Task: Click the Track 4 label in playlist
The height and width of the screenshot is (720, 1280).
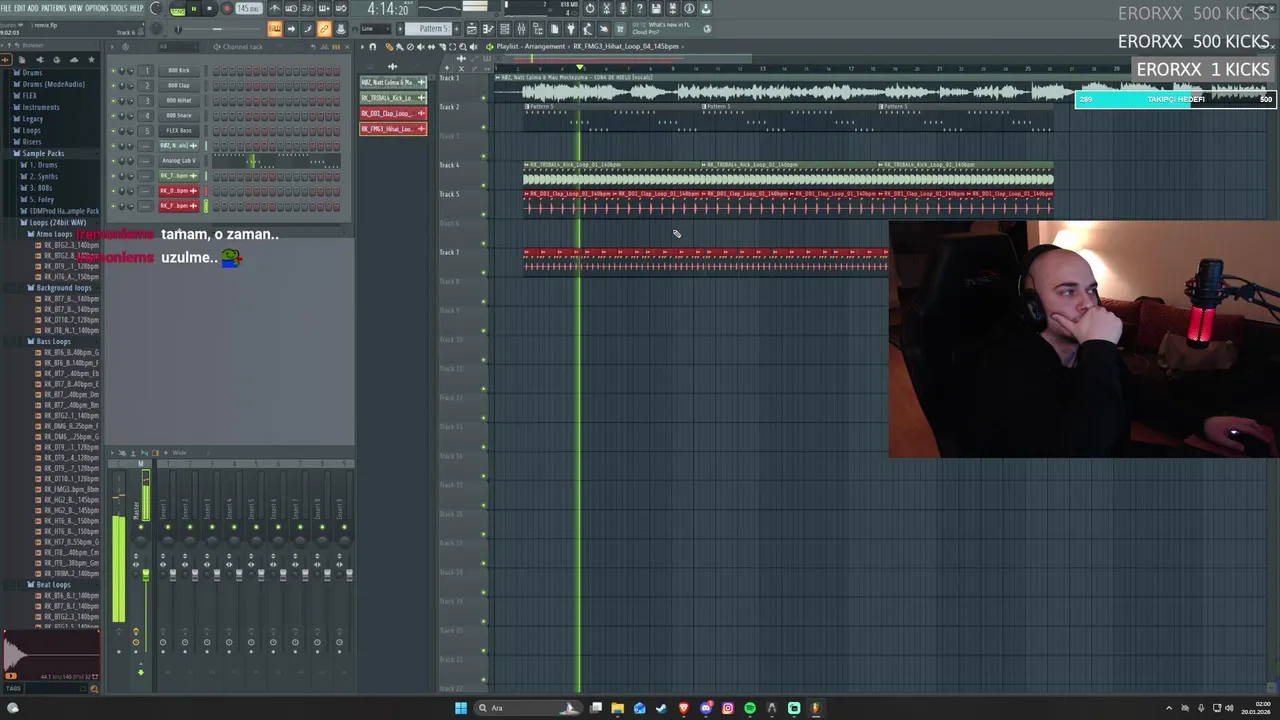Action: 450,165
